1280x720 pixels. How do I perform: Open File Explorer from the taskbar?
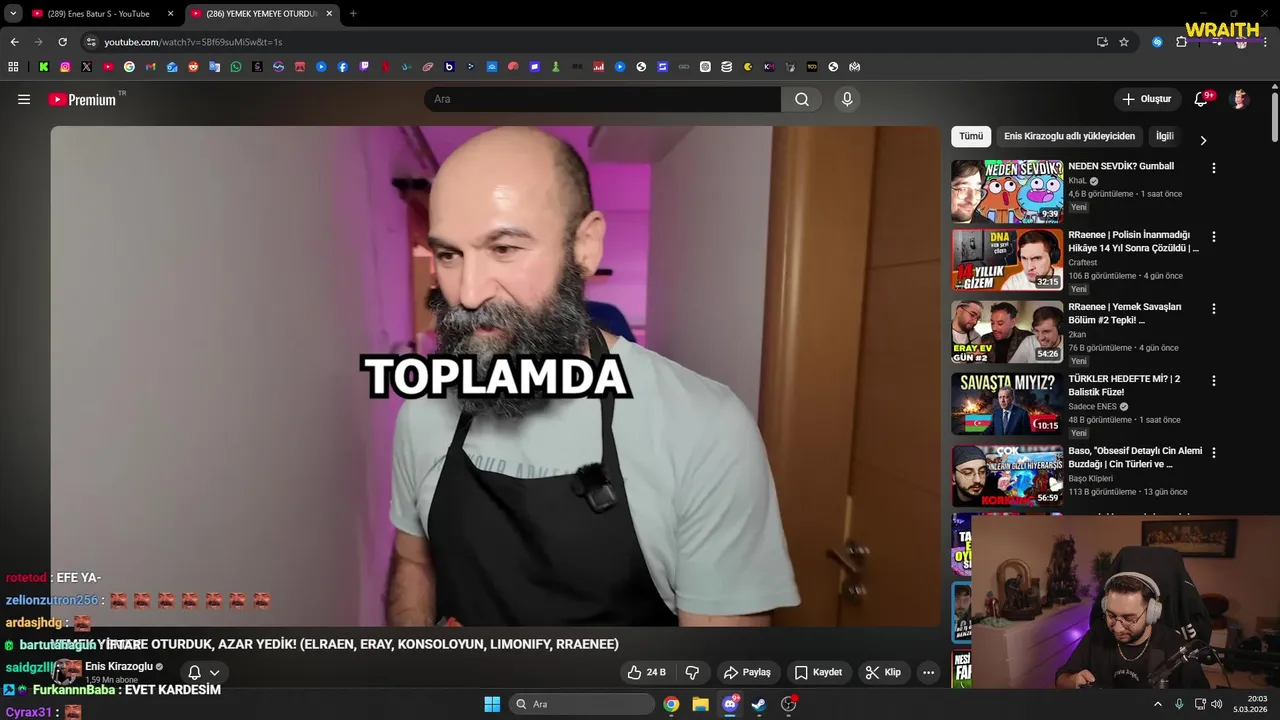tap(700, 704)
